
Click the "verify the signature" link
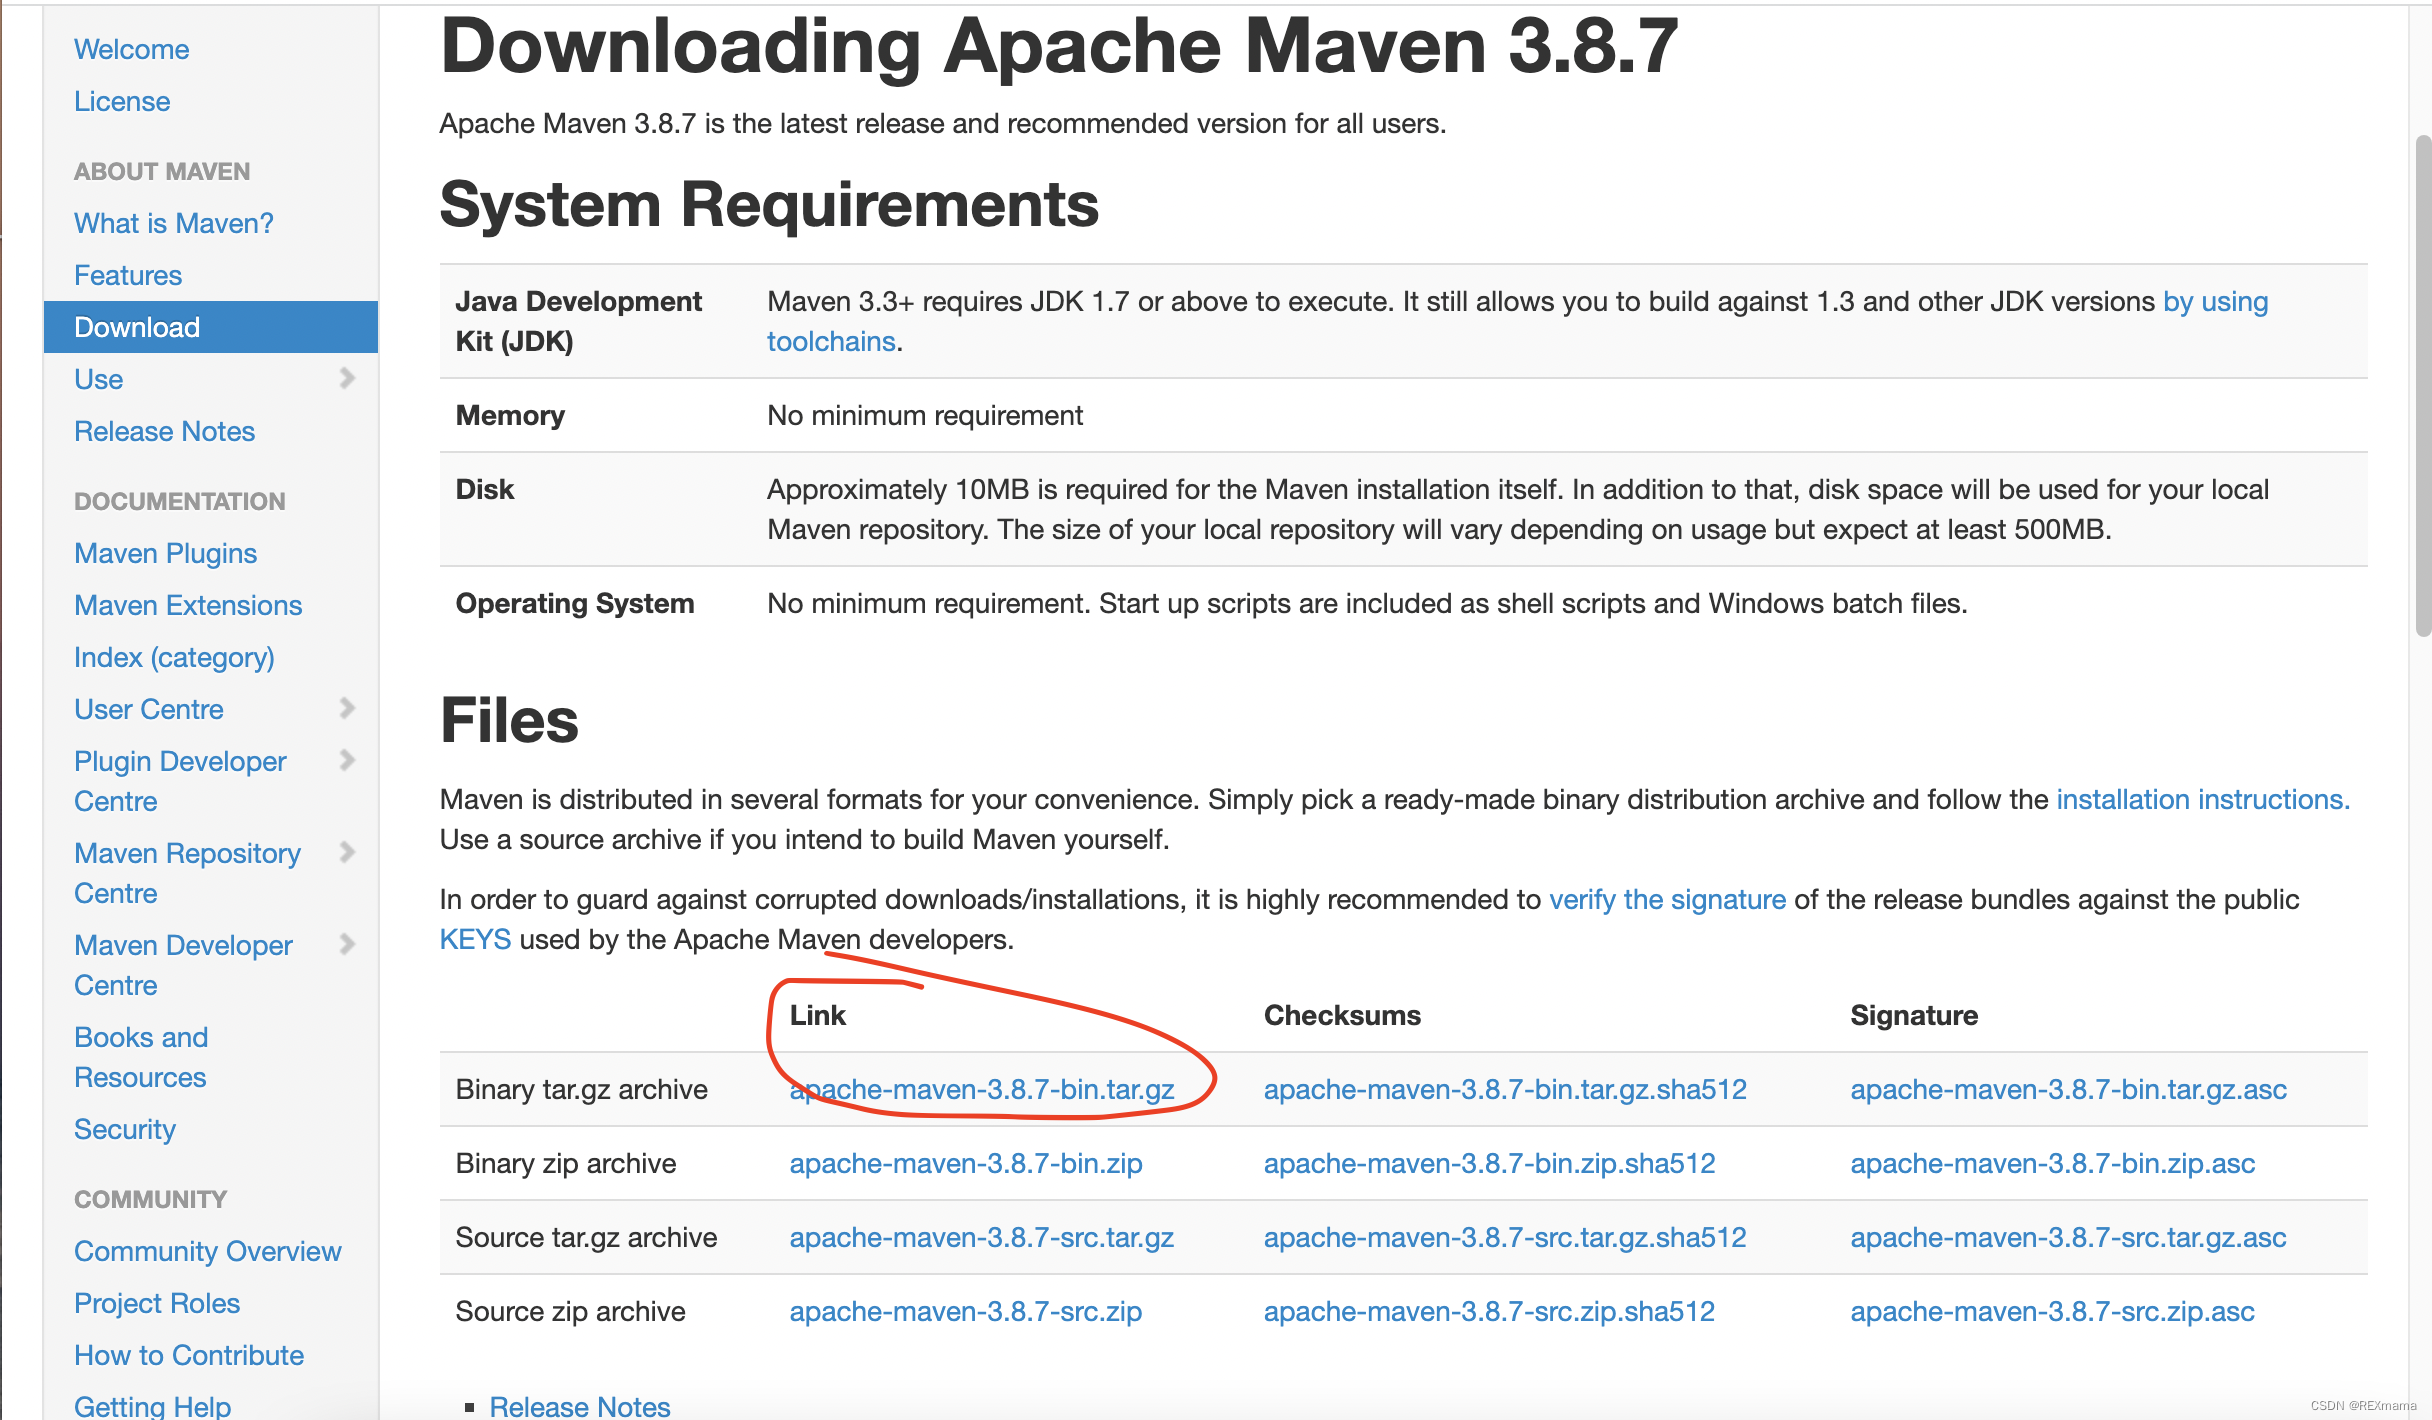click(x=1667, y=899)
